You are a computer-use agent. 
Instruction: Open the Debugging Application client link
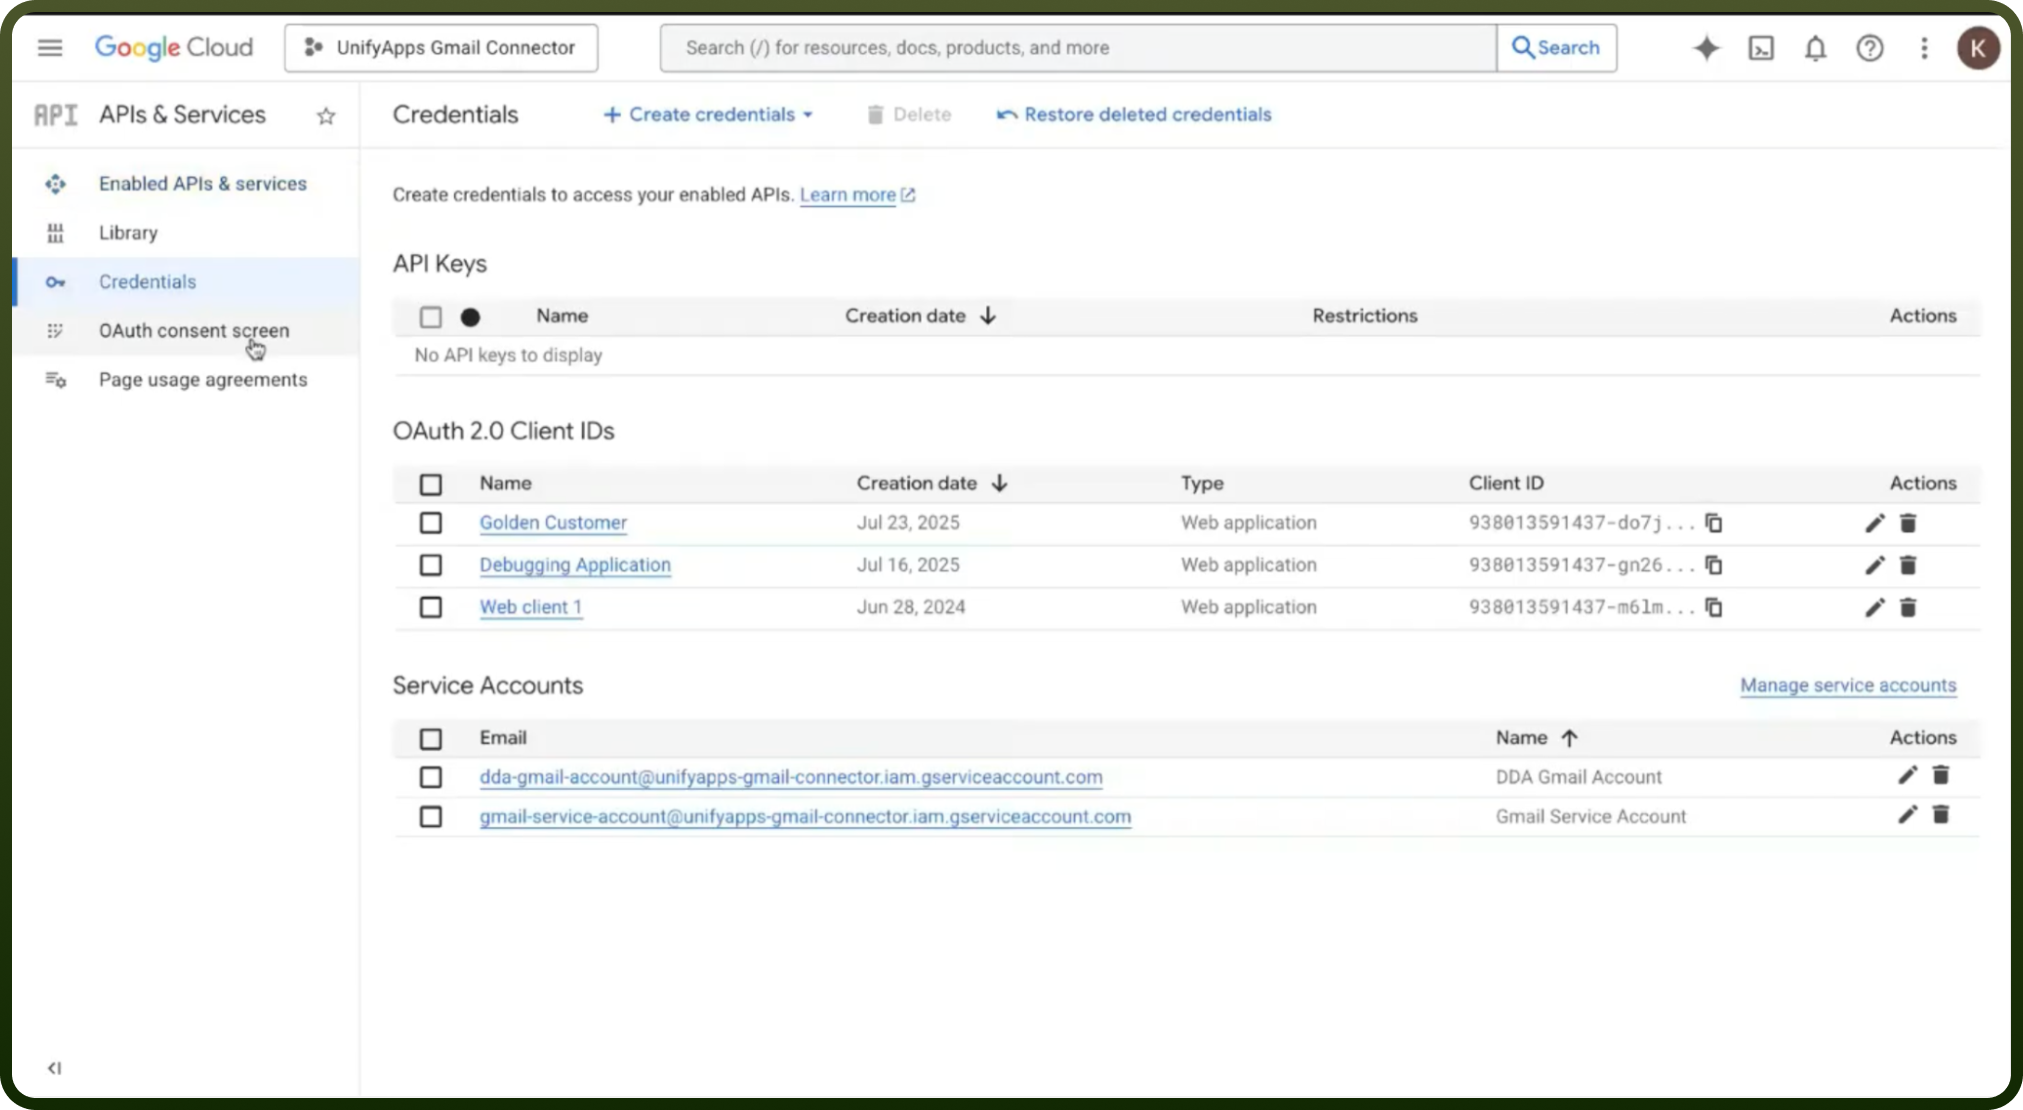(x=575, y=565)
